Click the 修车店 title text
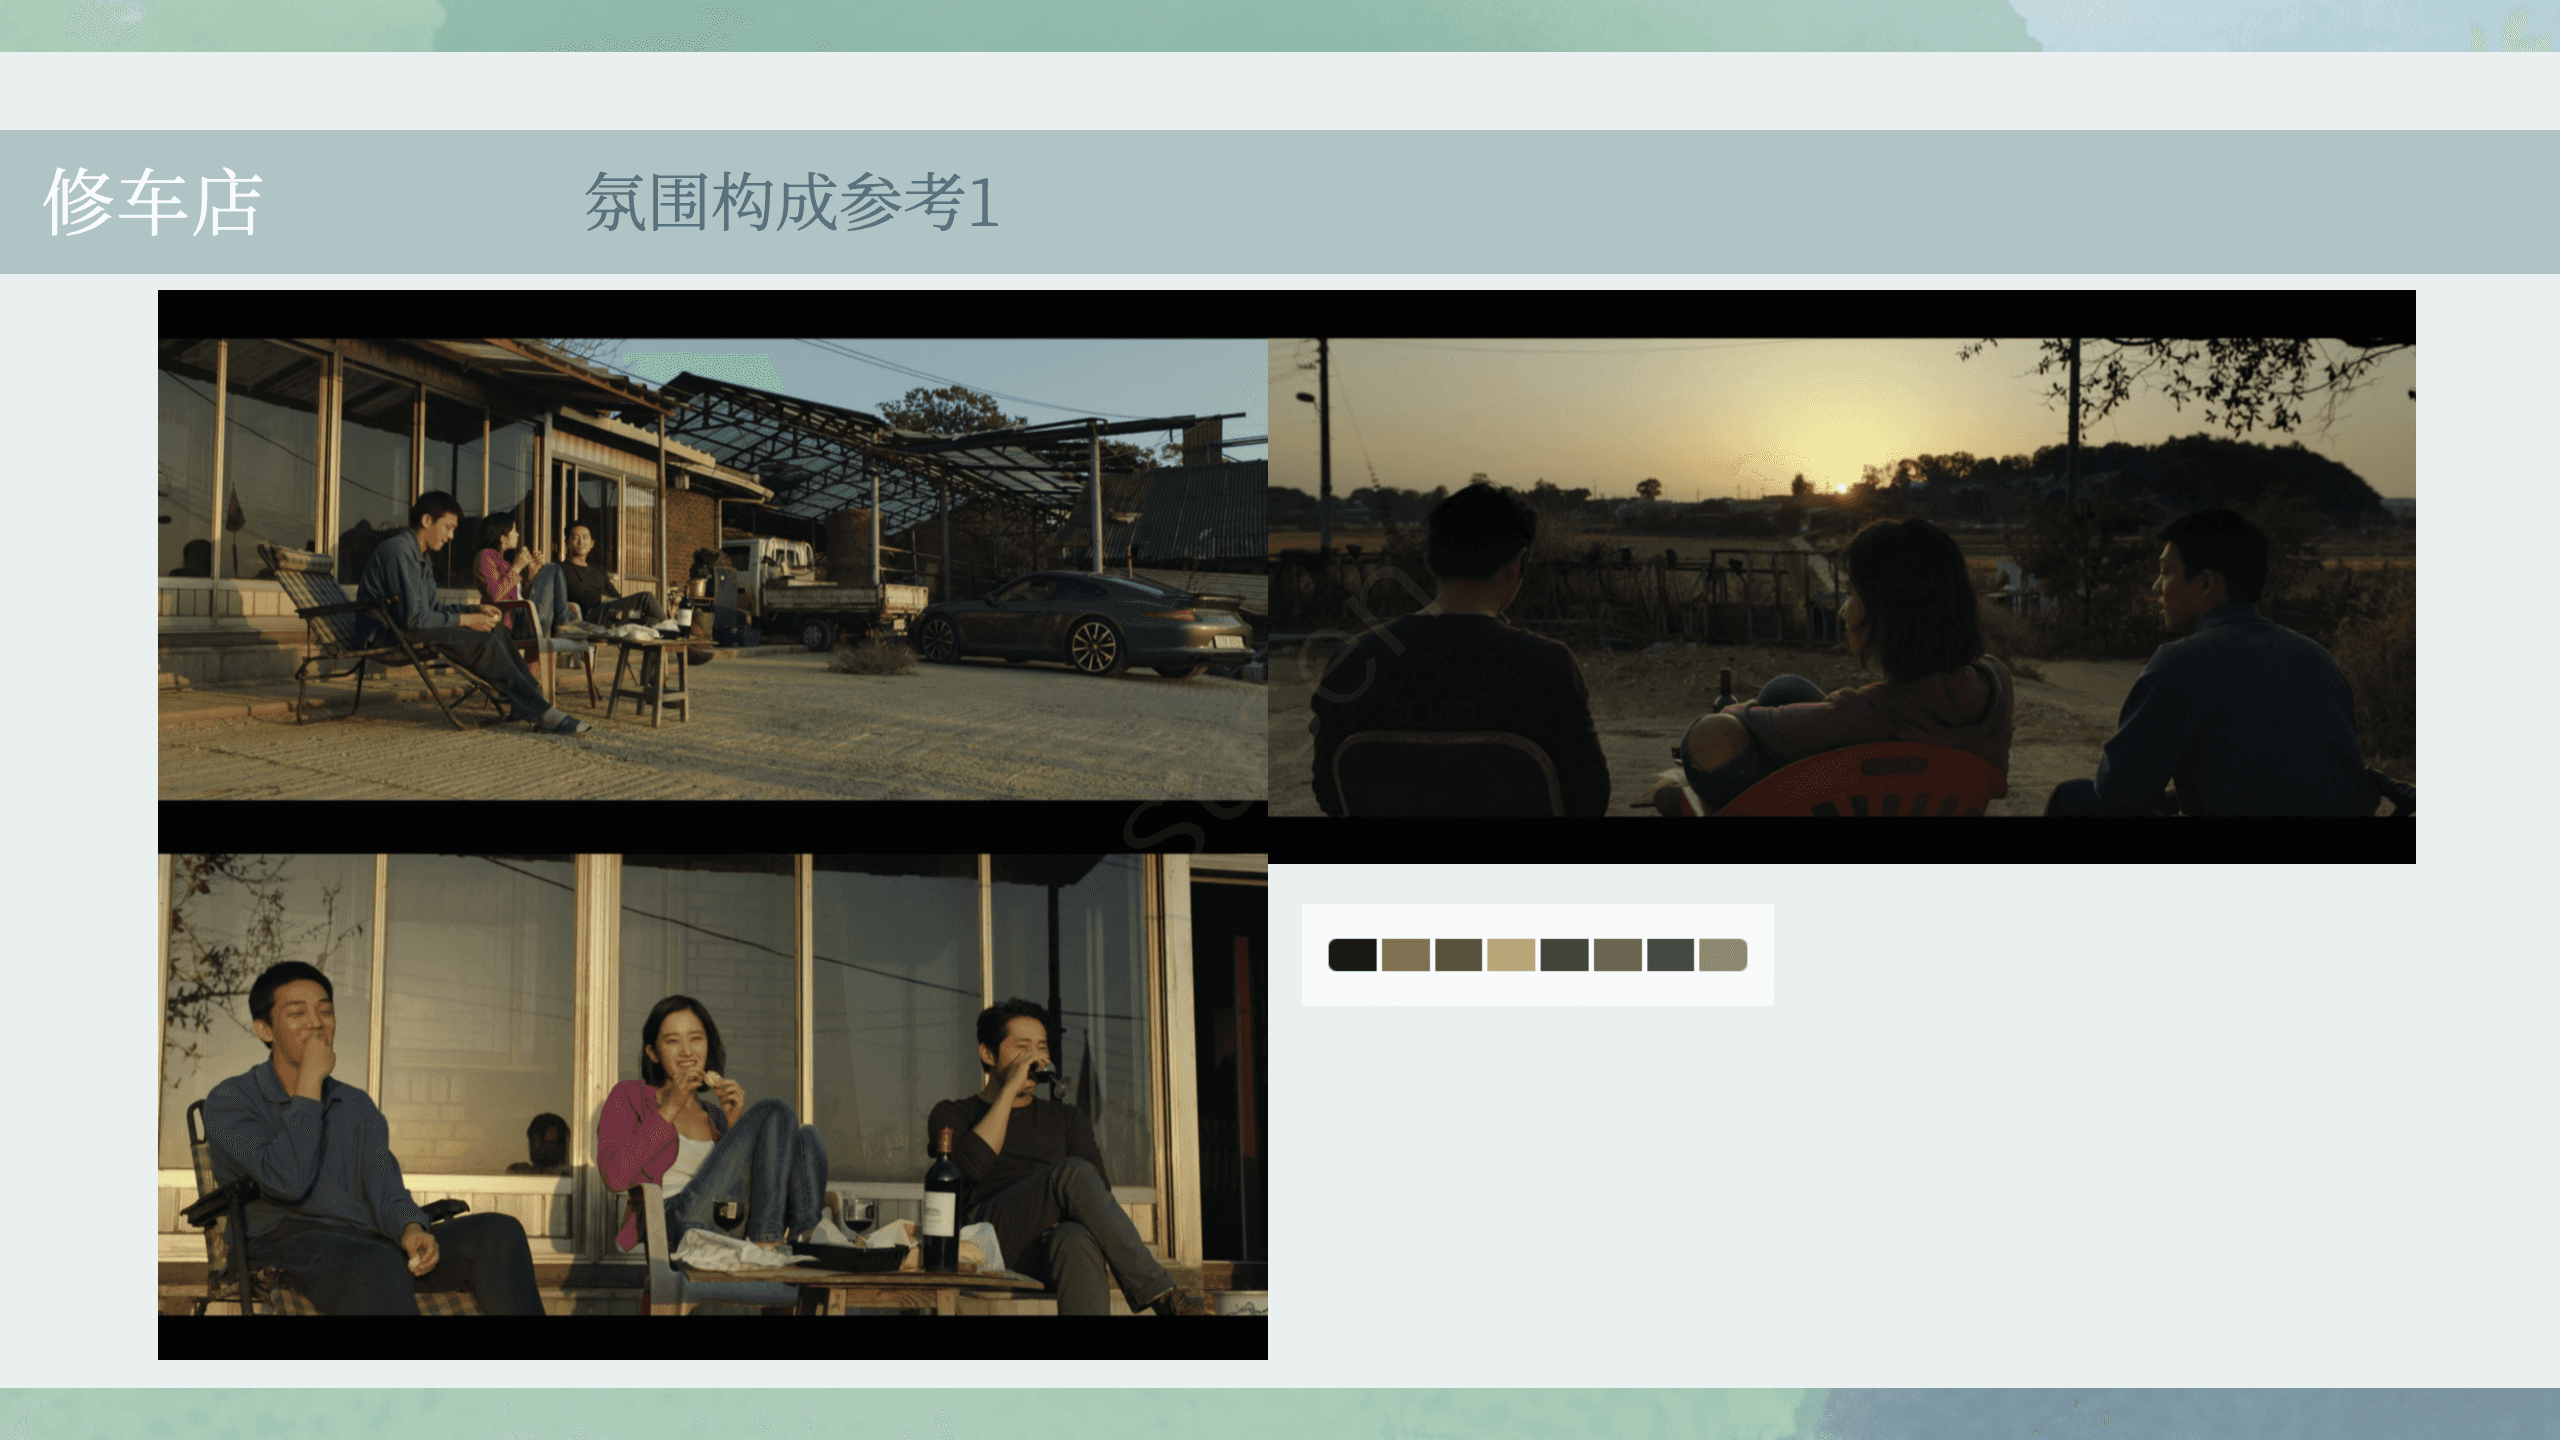 point(152,203)
